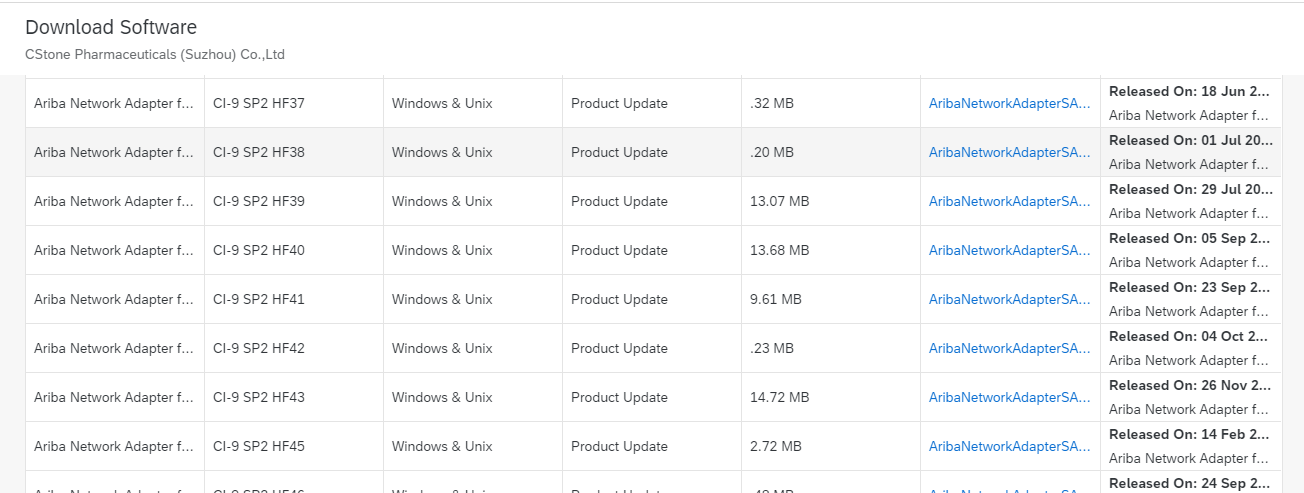The height and width of the screenshot is (493, 1304).
Task: Select the CI-9 SP2 HF42 version cell
Action: (259, 348)
